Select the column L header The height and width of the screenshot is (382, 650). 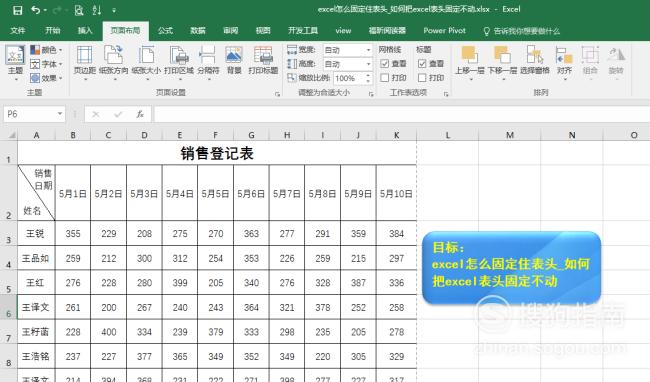448,135
